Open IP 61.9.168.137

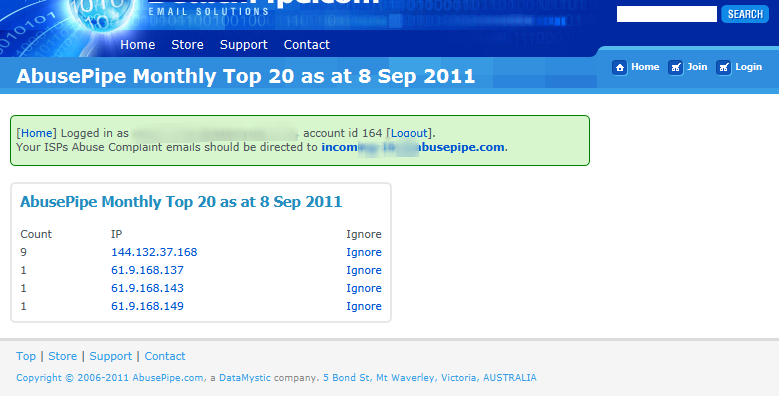[x=147, y=270]
